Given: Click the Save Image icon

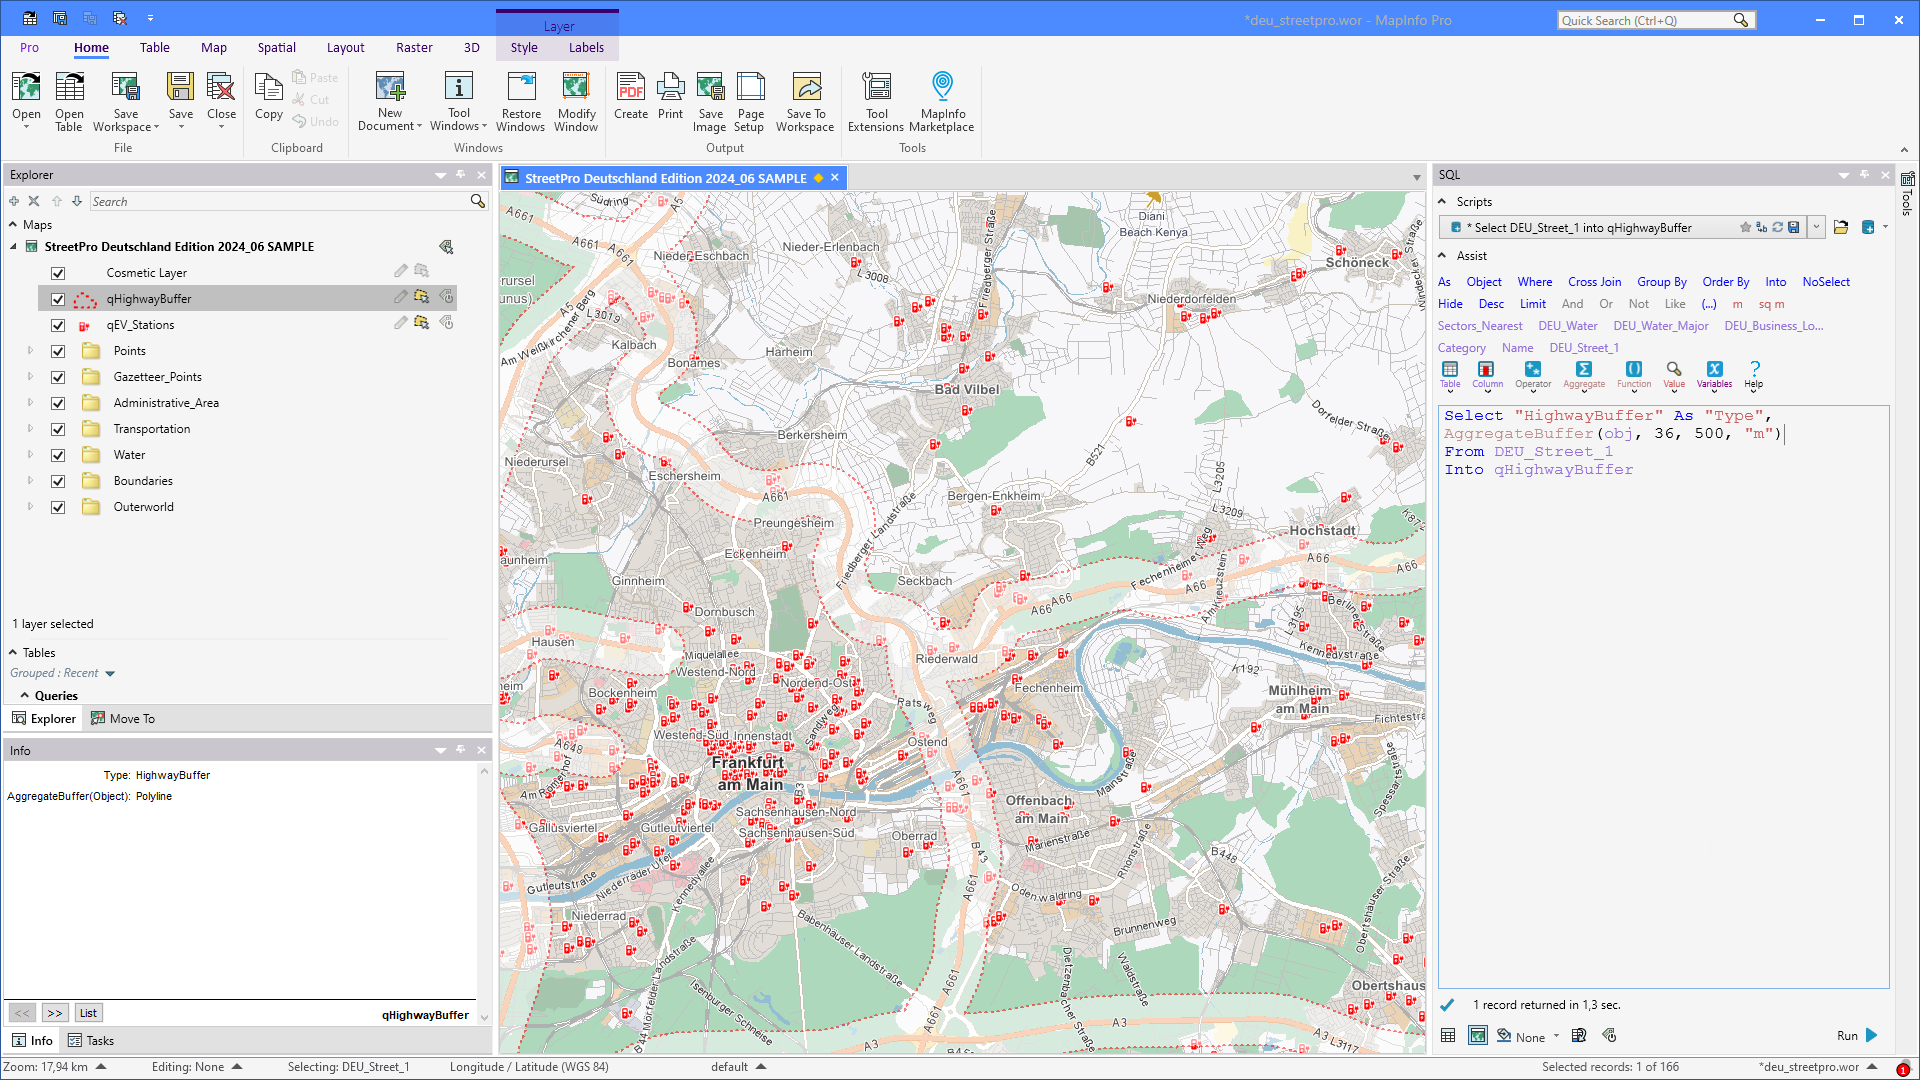Looking at the screenshot, I should pyautogui.click(x=710, y=101).
